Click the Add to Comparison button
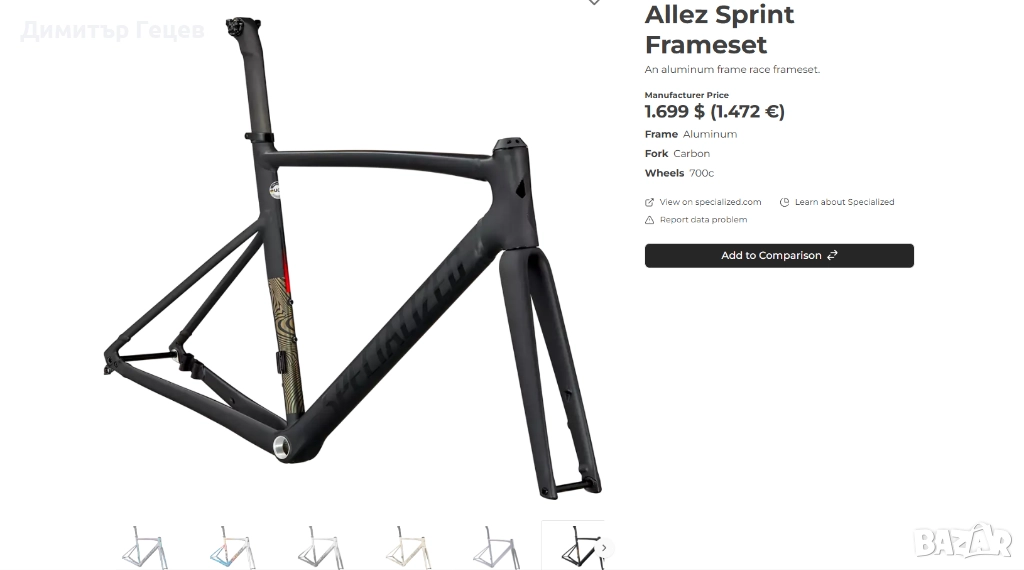Screen dimensions: 1024x570 779,255
